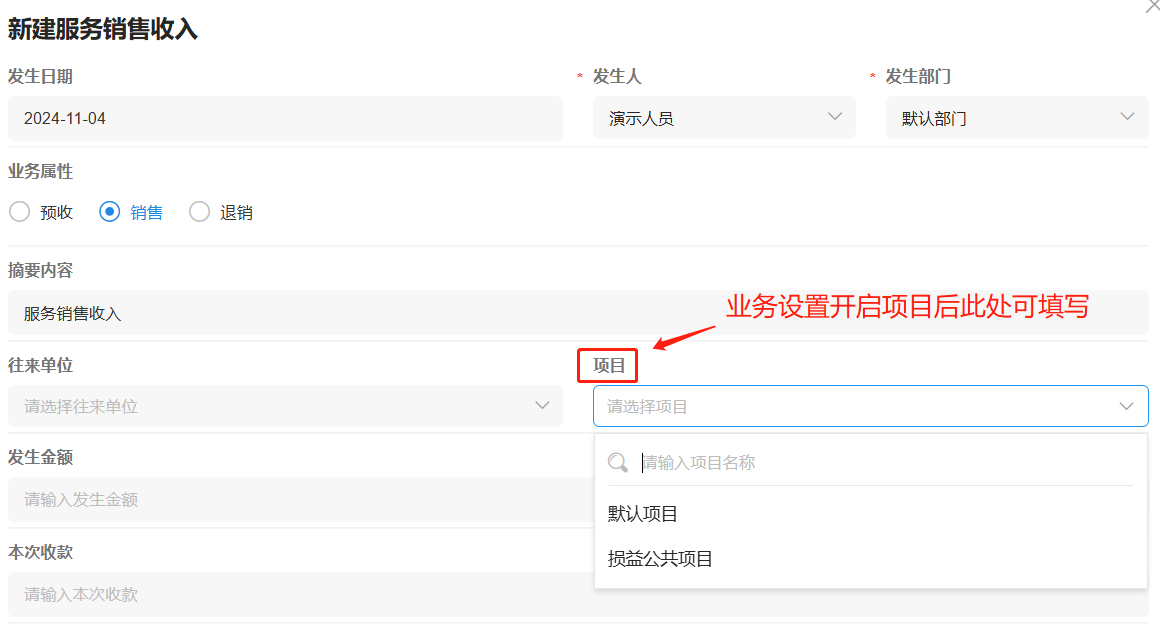
Task: Click the chevron arrow of 发生部门 field
Action: pyautogui.click(x=1128, y=117)
